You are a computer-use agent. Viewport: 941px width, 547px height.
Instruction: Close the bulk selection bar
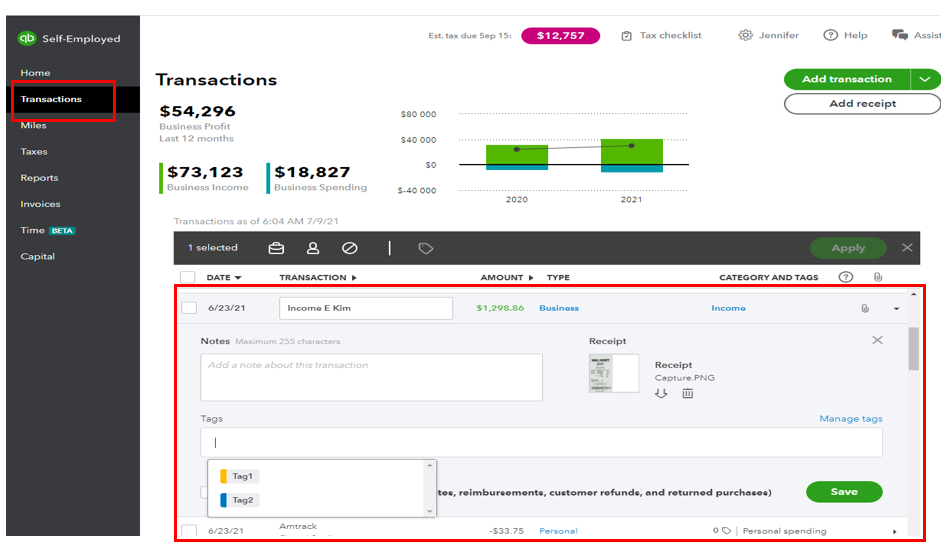[x=907, y=247]
